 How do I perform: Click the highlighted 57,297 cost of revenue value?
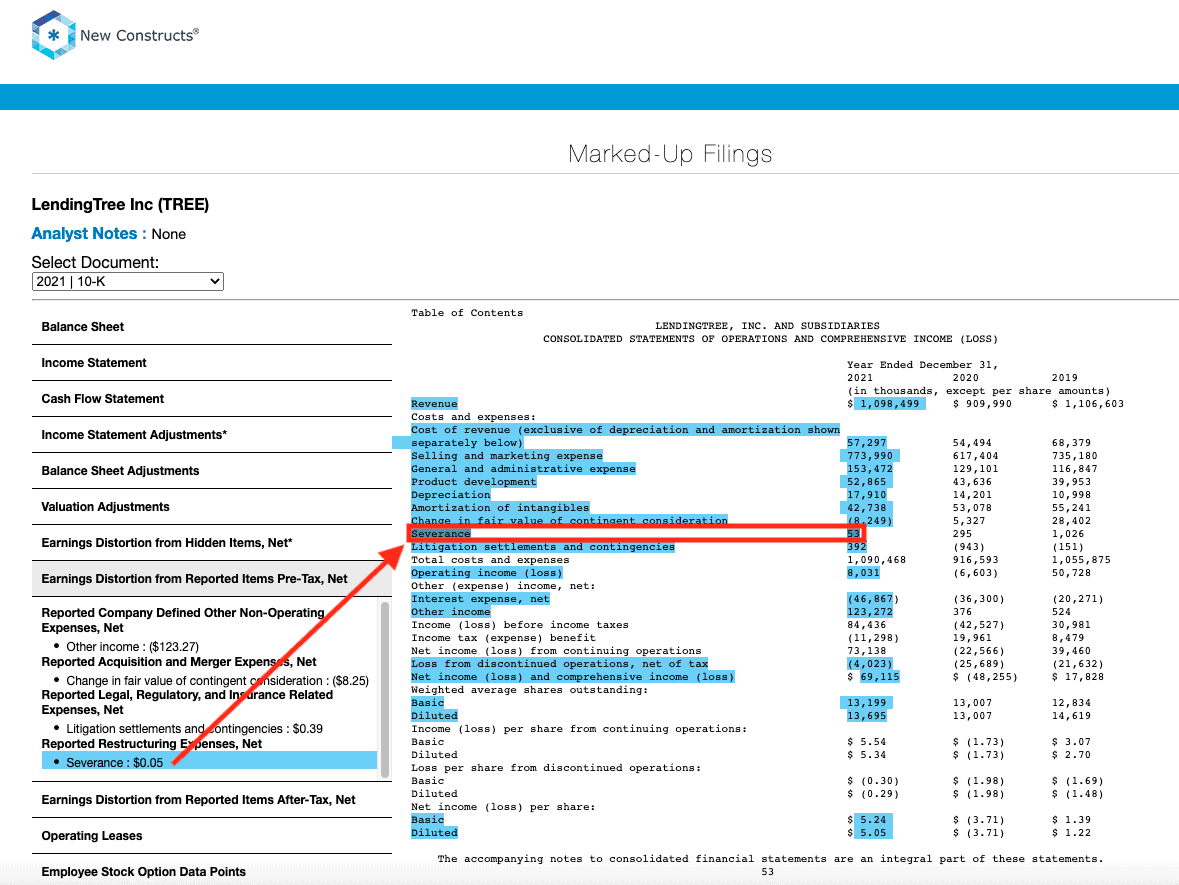click(866, 443)
